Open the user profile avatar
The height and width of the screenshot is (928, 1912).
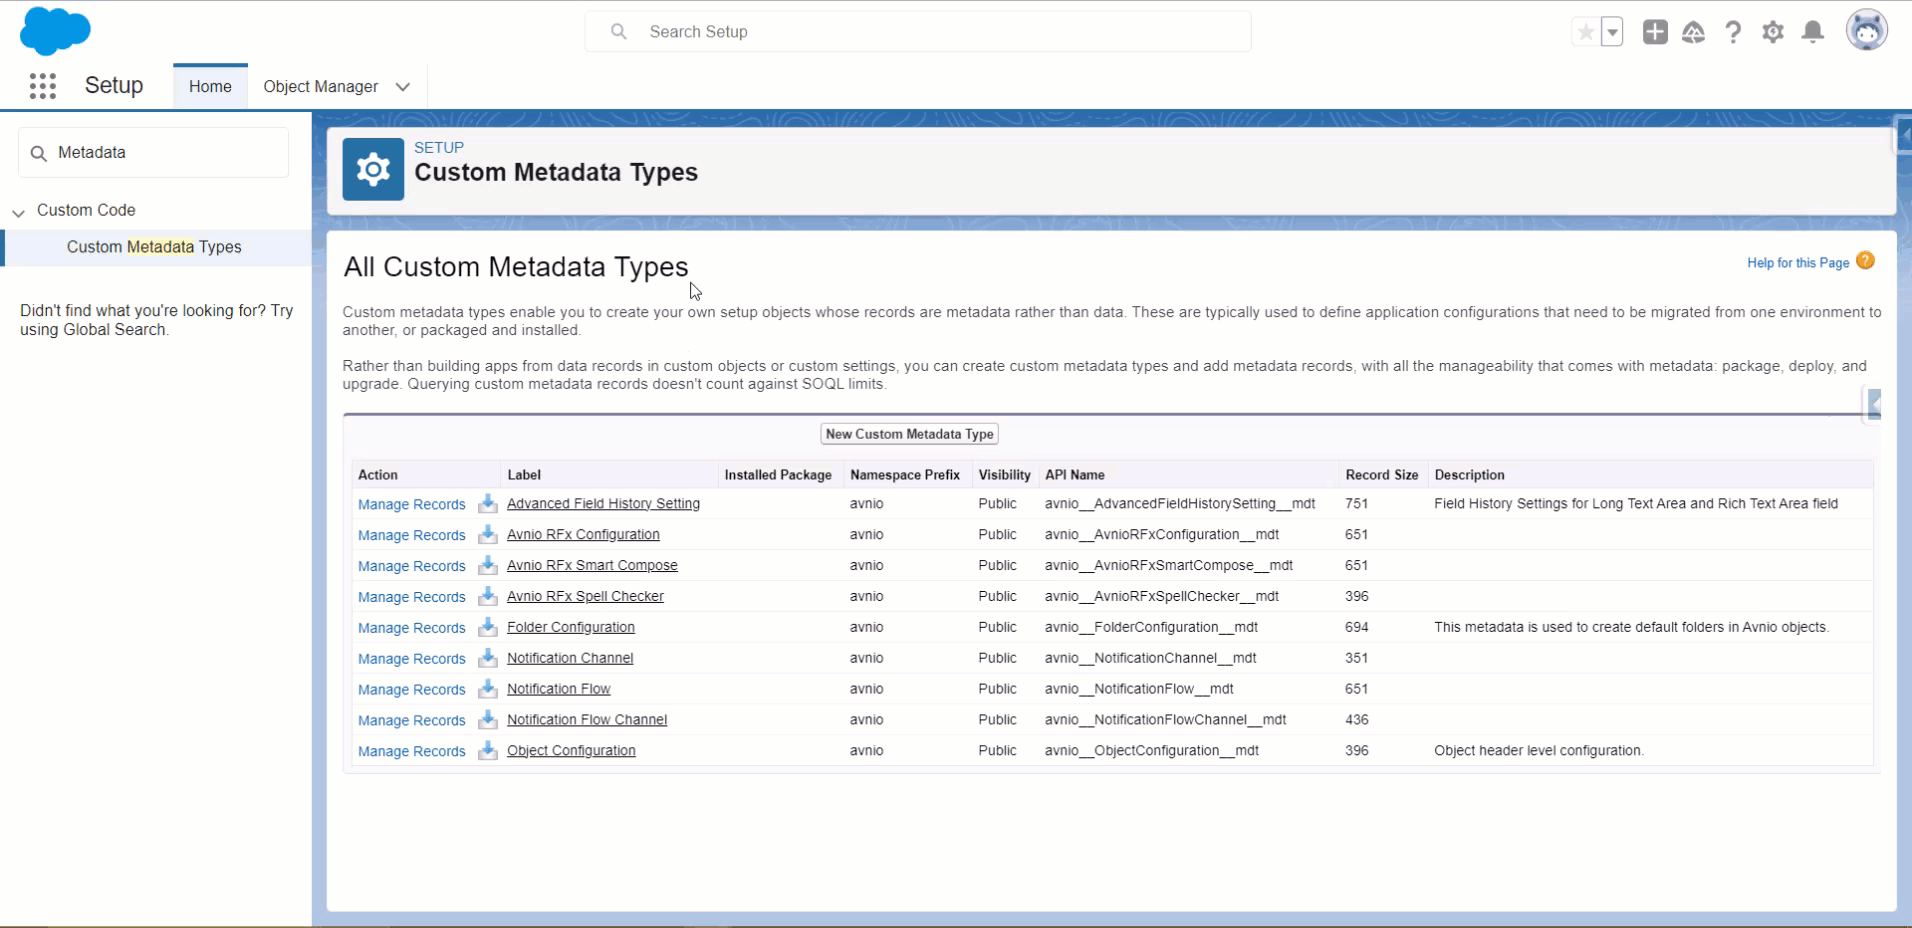1866,31
